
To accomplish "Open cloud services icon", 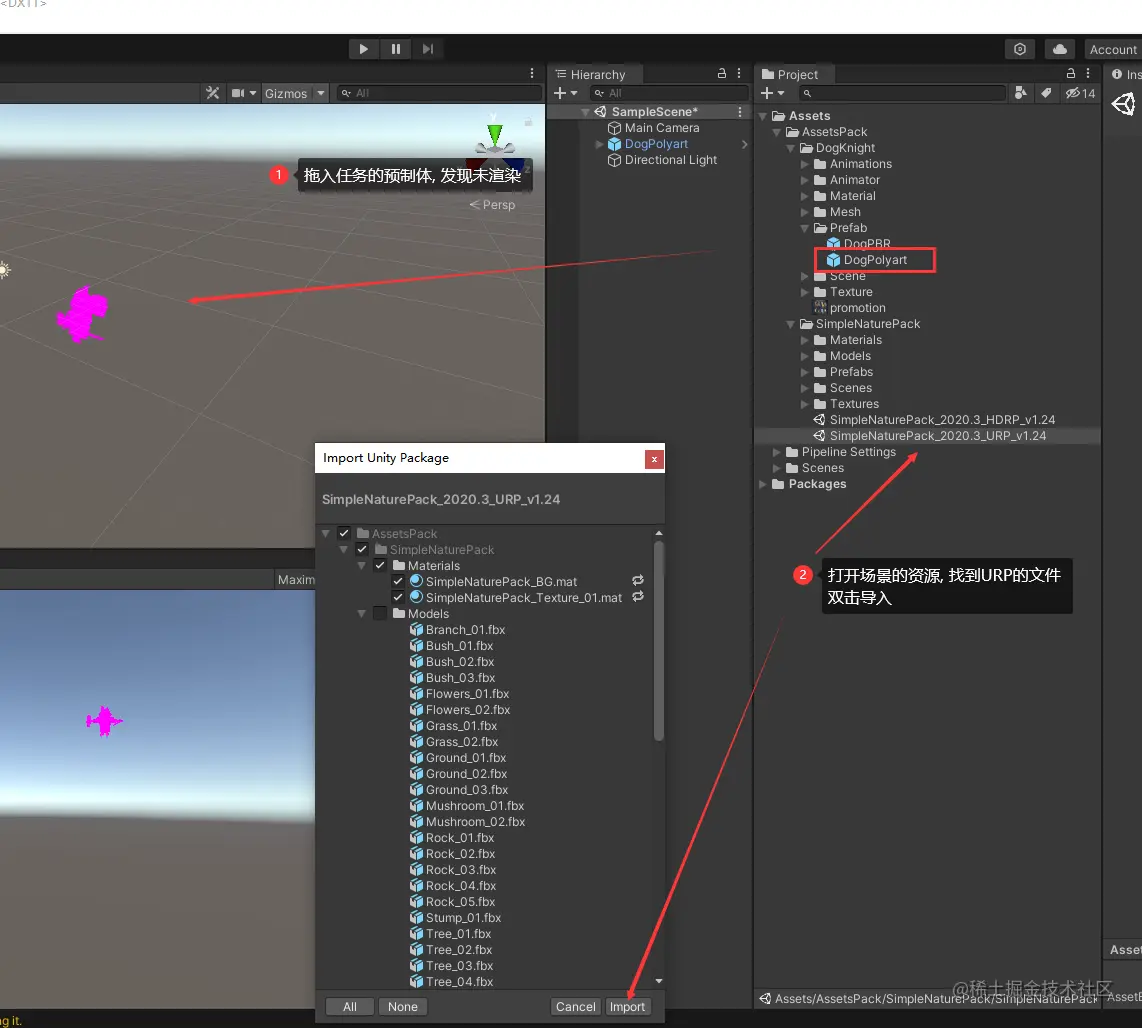I will (x=1060, y=49).
